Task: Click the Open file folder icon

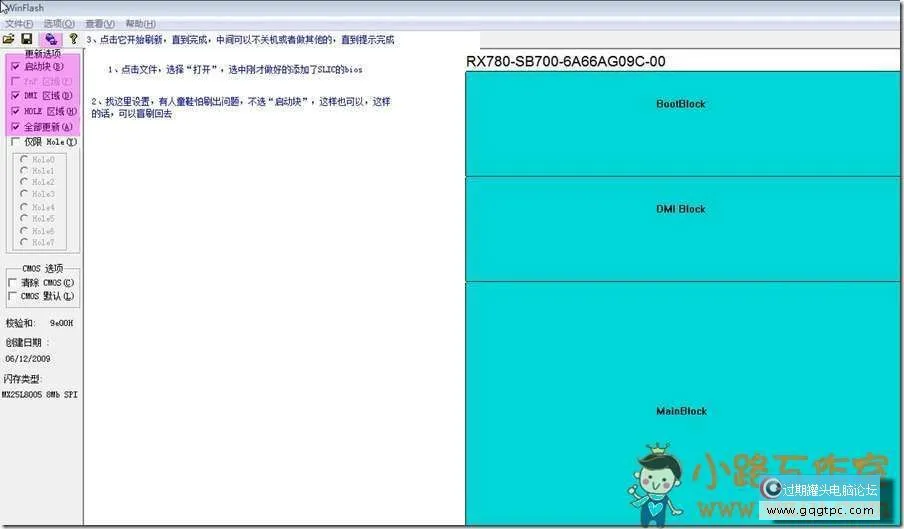Action: click(9, 39)
